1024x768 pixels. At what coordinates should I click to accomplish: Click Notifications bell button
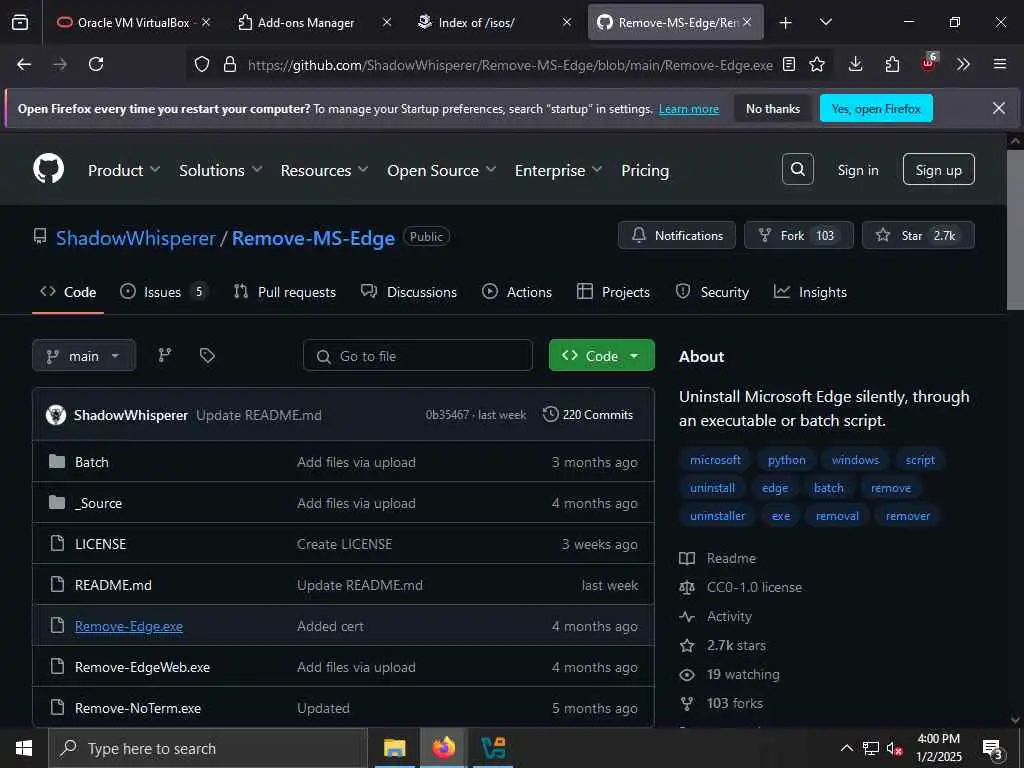click(677, 235)
